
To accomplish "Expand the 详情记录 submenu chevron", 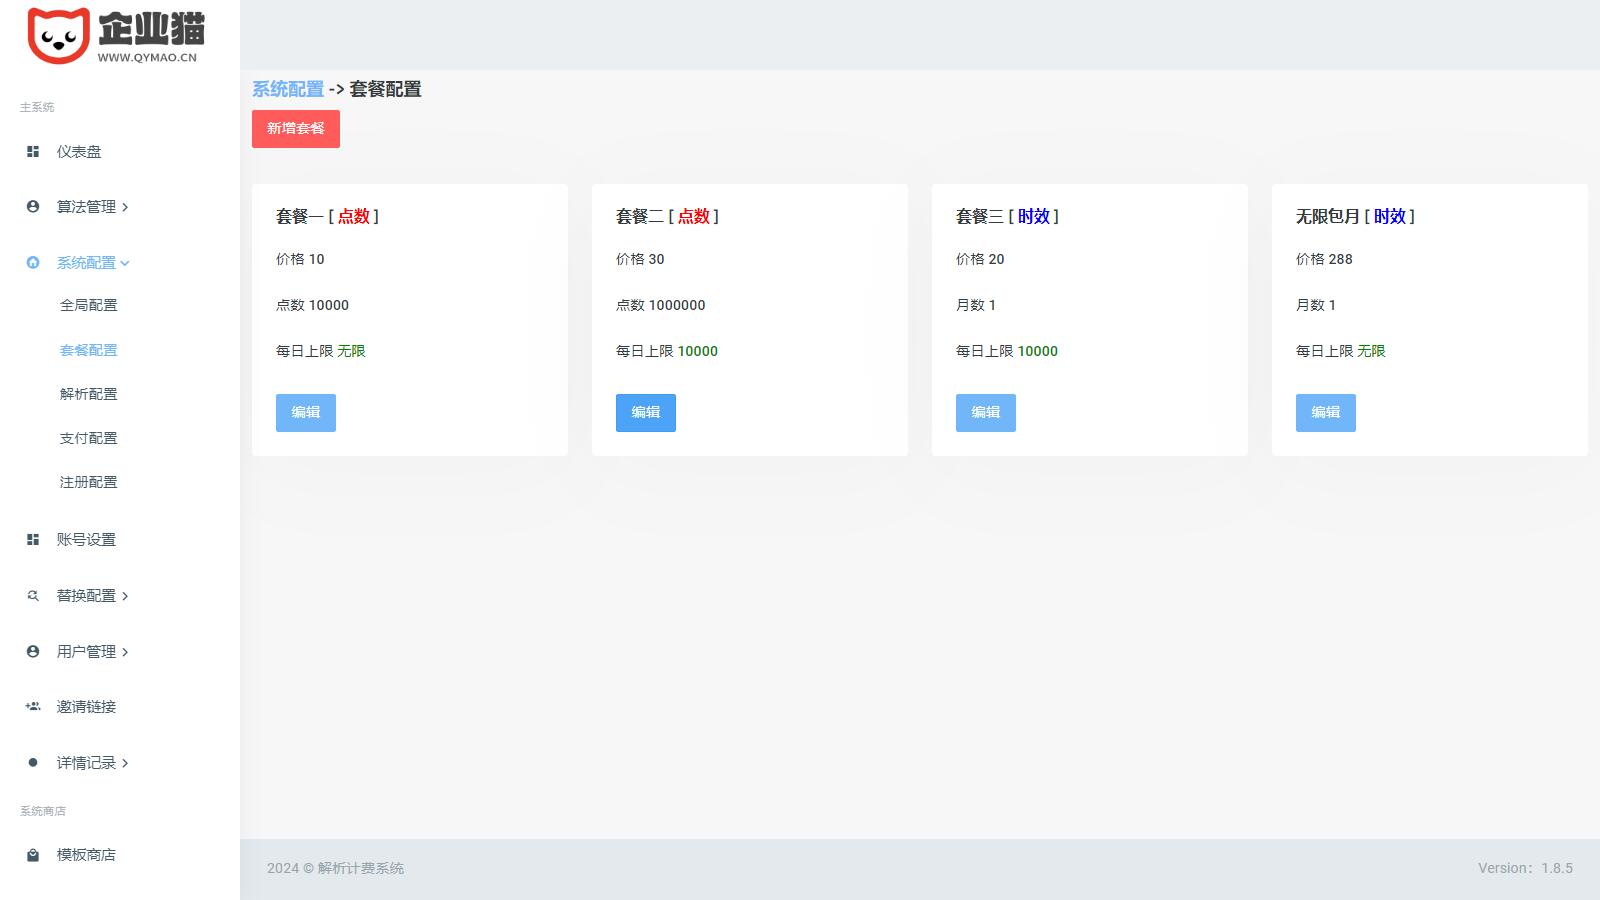I will pyautogui.click(x=125, y=764).
